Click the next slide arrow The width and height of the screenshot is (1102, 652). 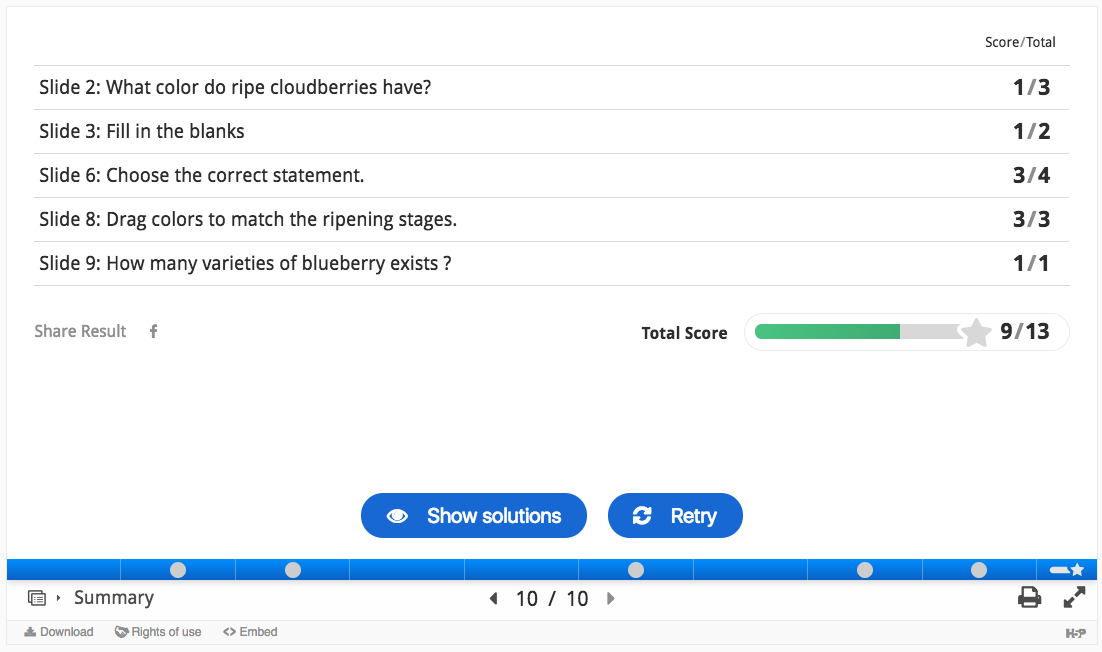[x=611, y=599]
